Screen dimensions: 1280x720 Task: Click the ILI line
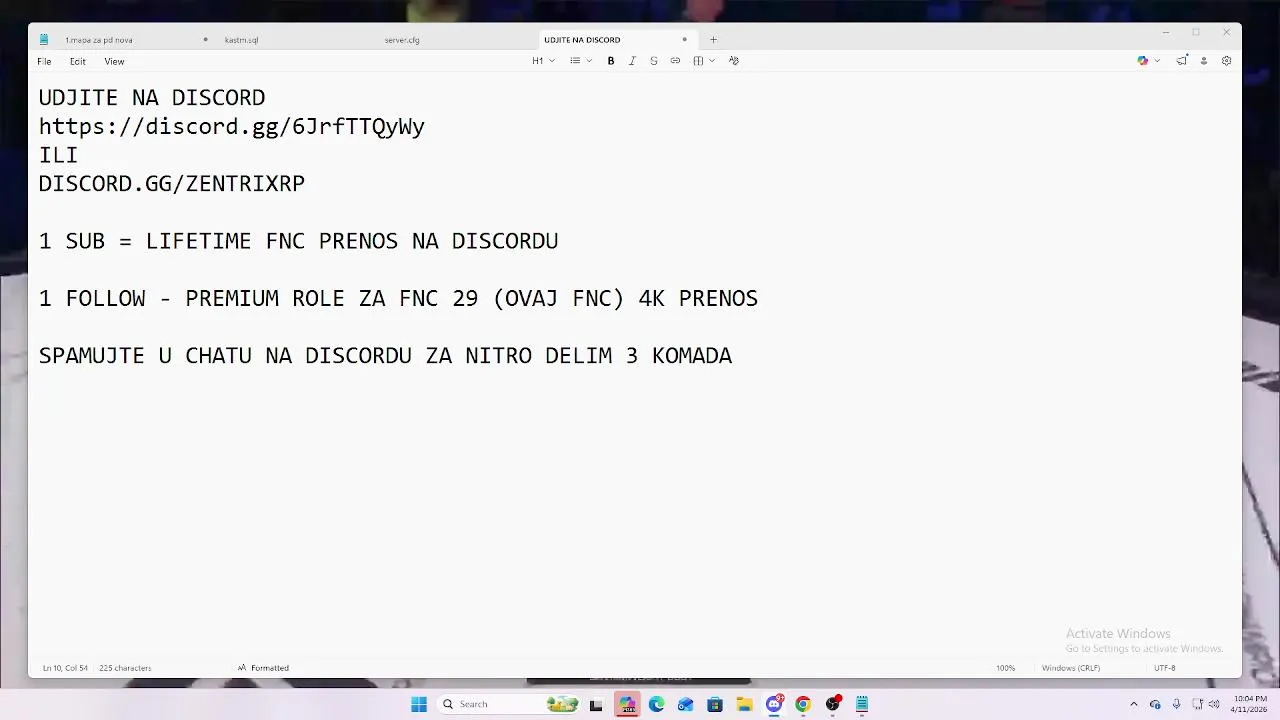(58, 155)
